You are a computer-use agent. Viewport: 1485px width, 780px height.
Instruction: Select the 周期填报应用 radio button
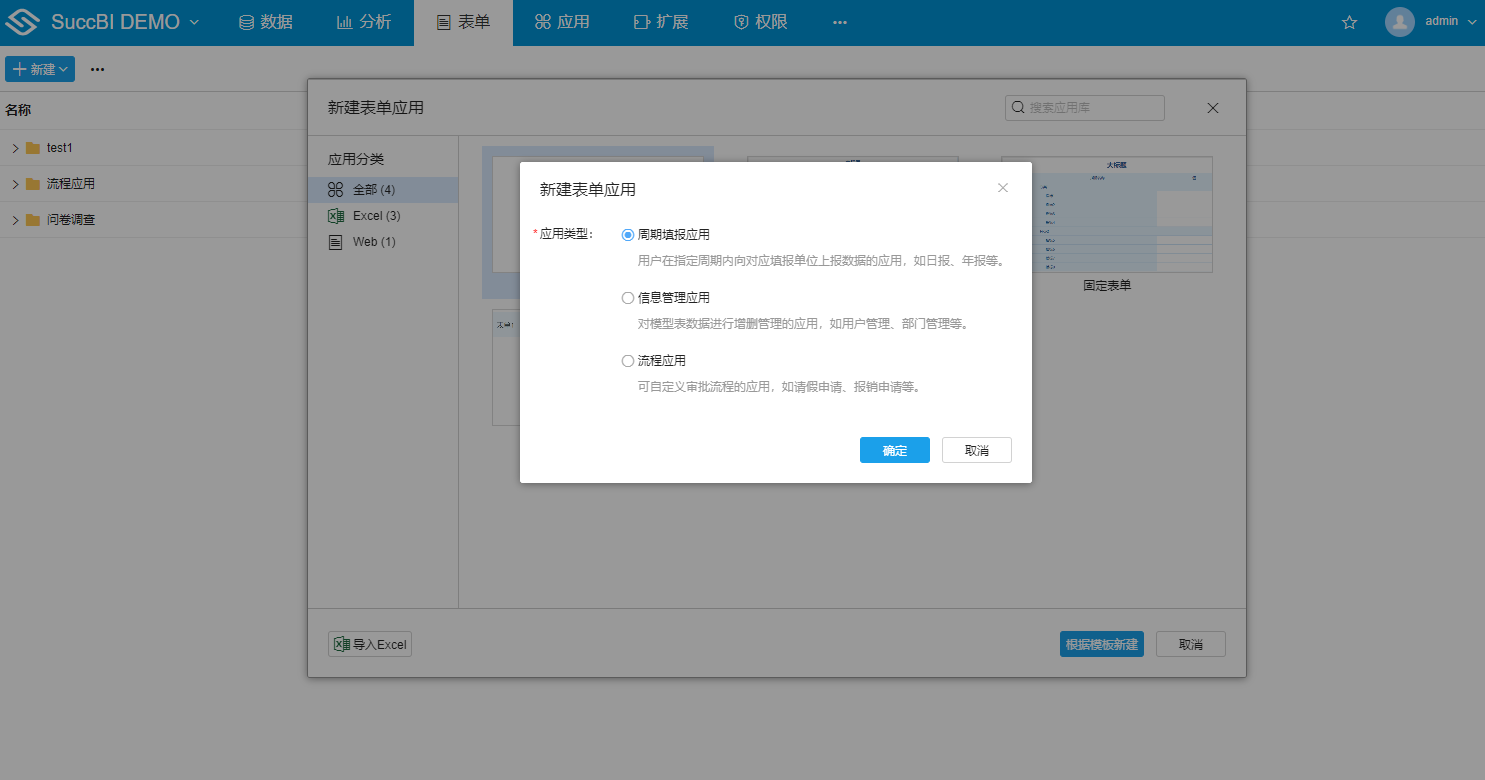click(x=628, y=235)
